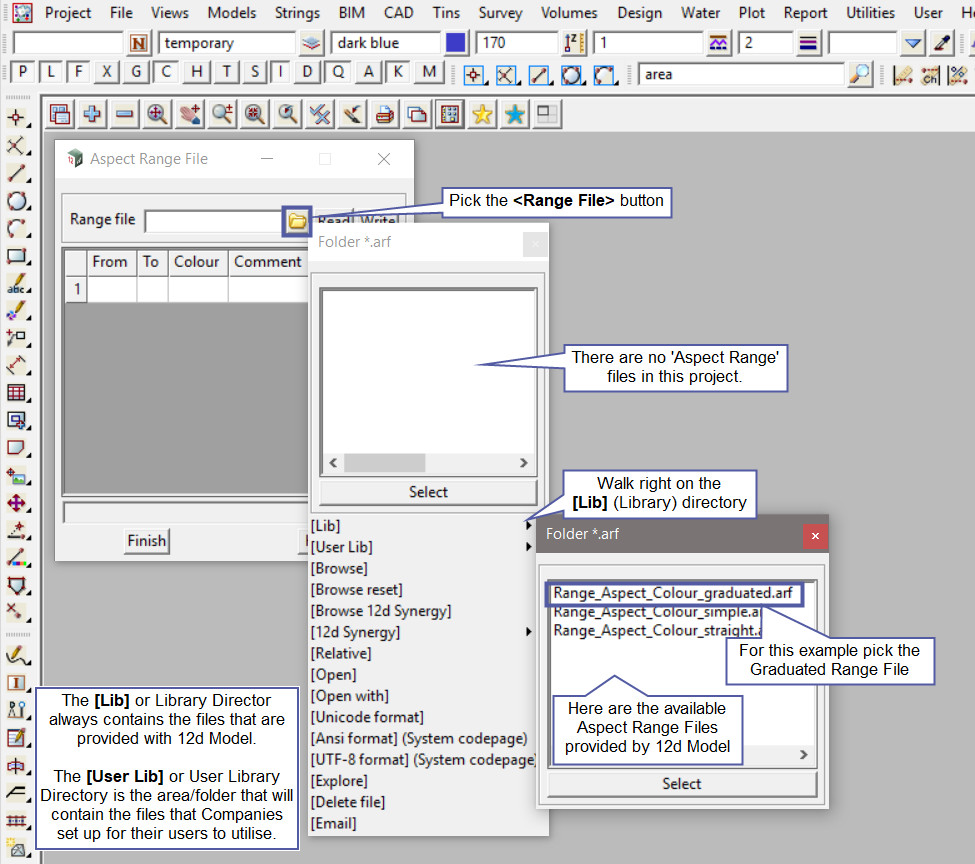The height and width of the screenshot is (864, 975).
Task: Click the magnifier icon beside area field
Action: click(859, 75)
